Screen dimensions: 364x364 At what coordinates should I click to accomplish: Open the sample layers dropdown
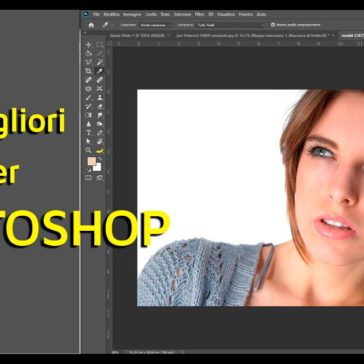[230, 25]
